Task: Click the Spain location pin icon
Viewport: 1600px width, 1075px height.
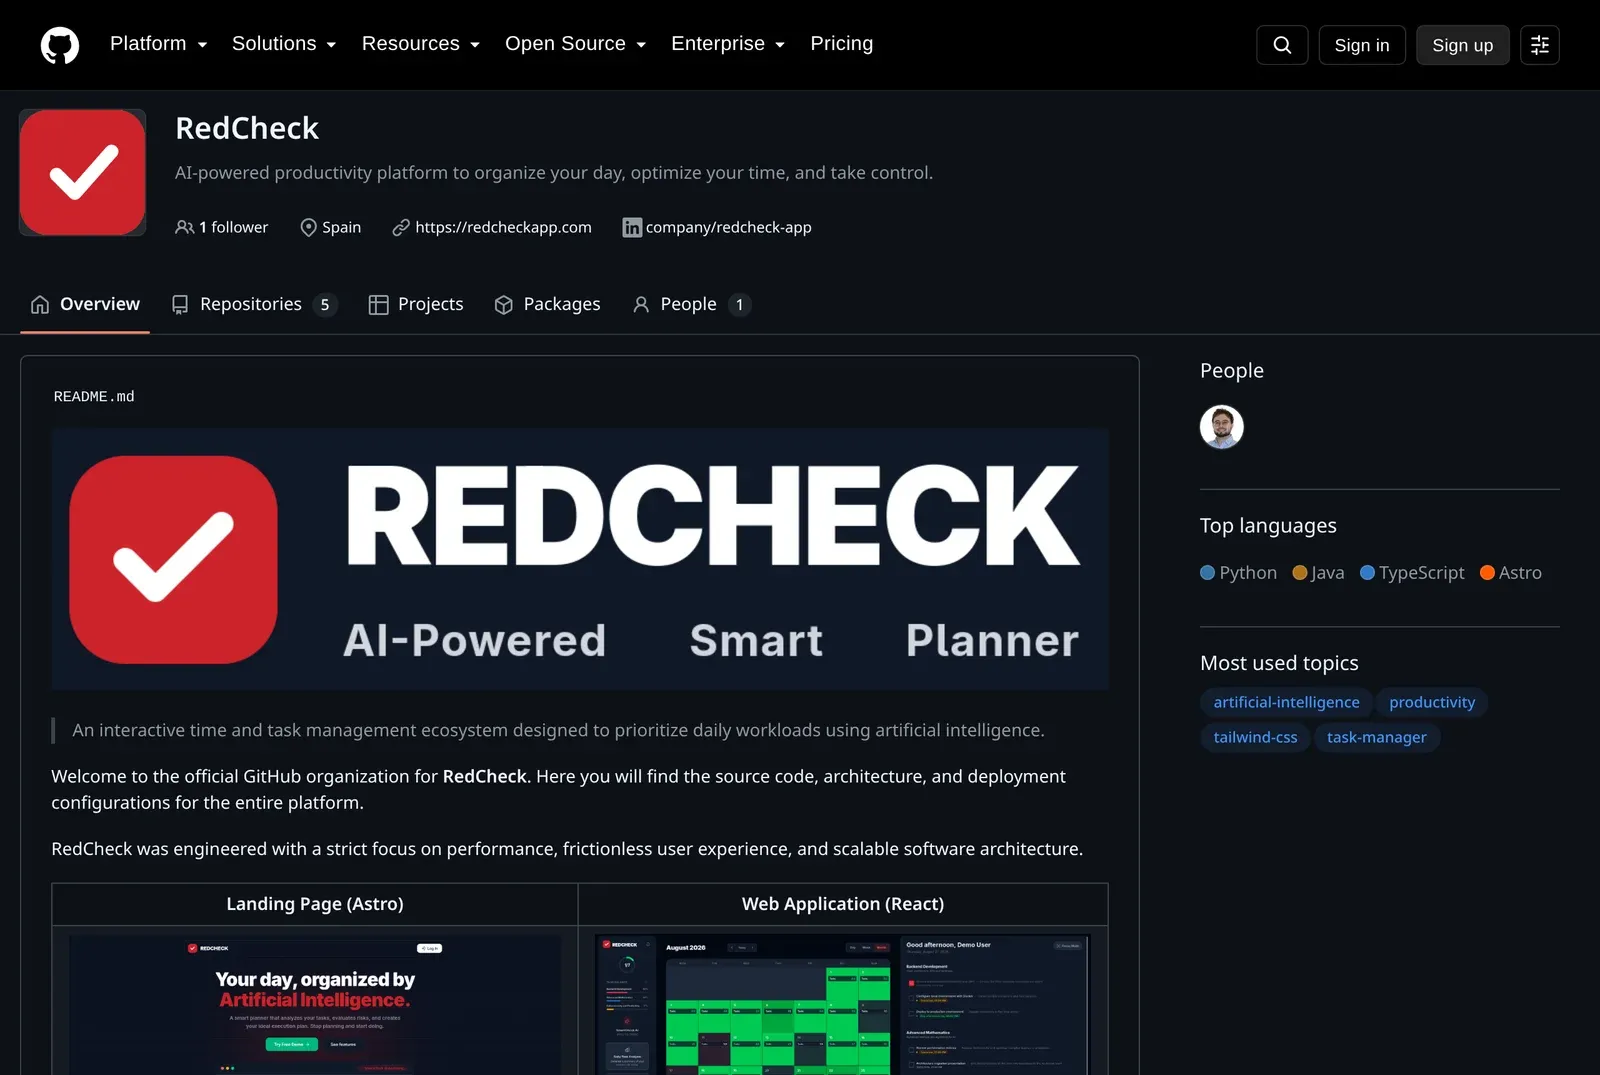Action: coord(308,227)
